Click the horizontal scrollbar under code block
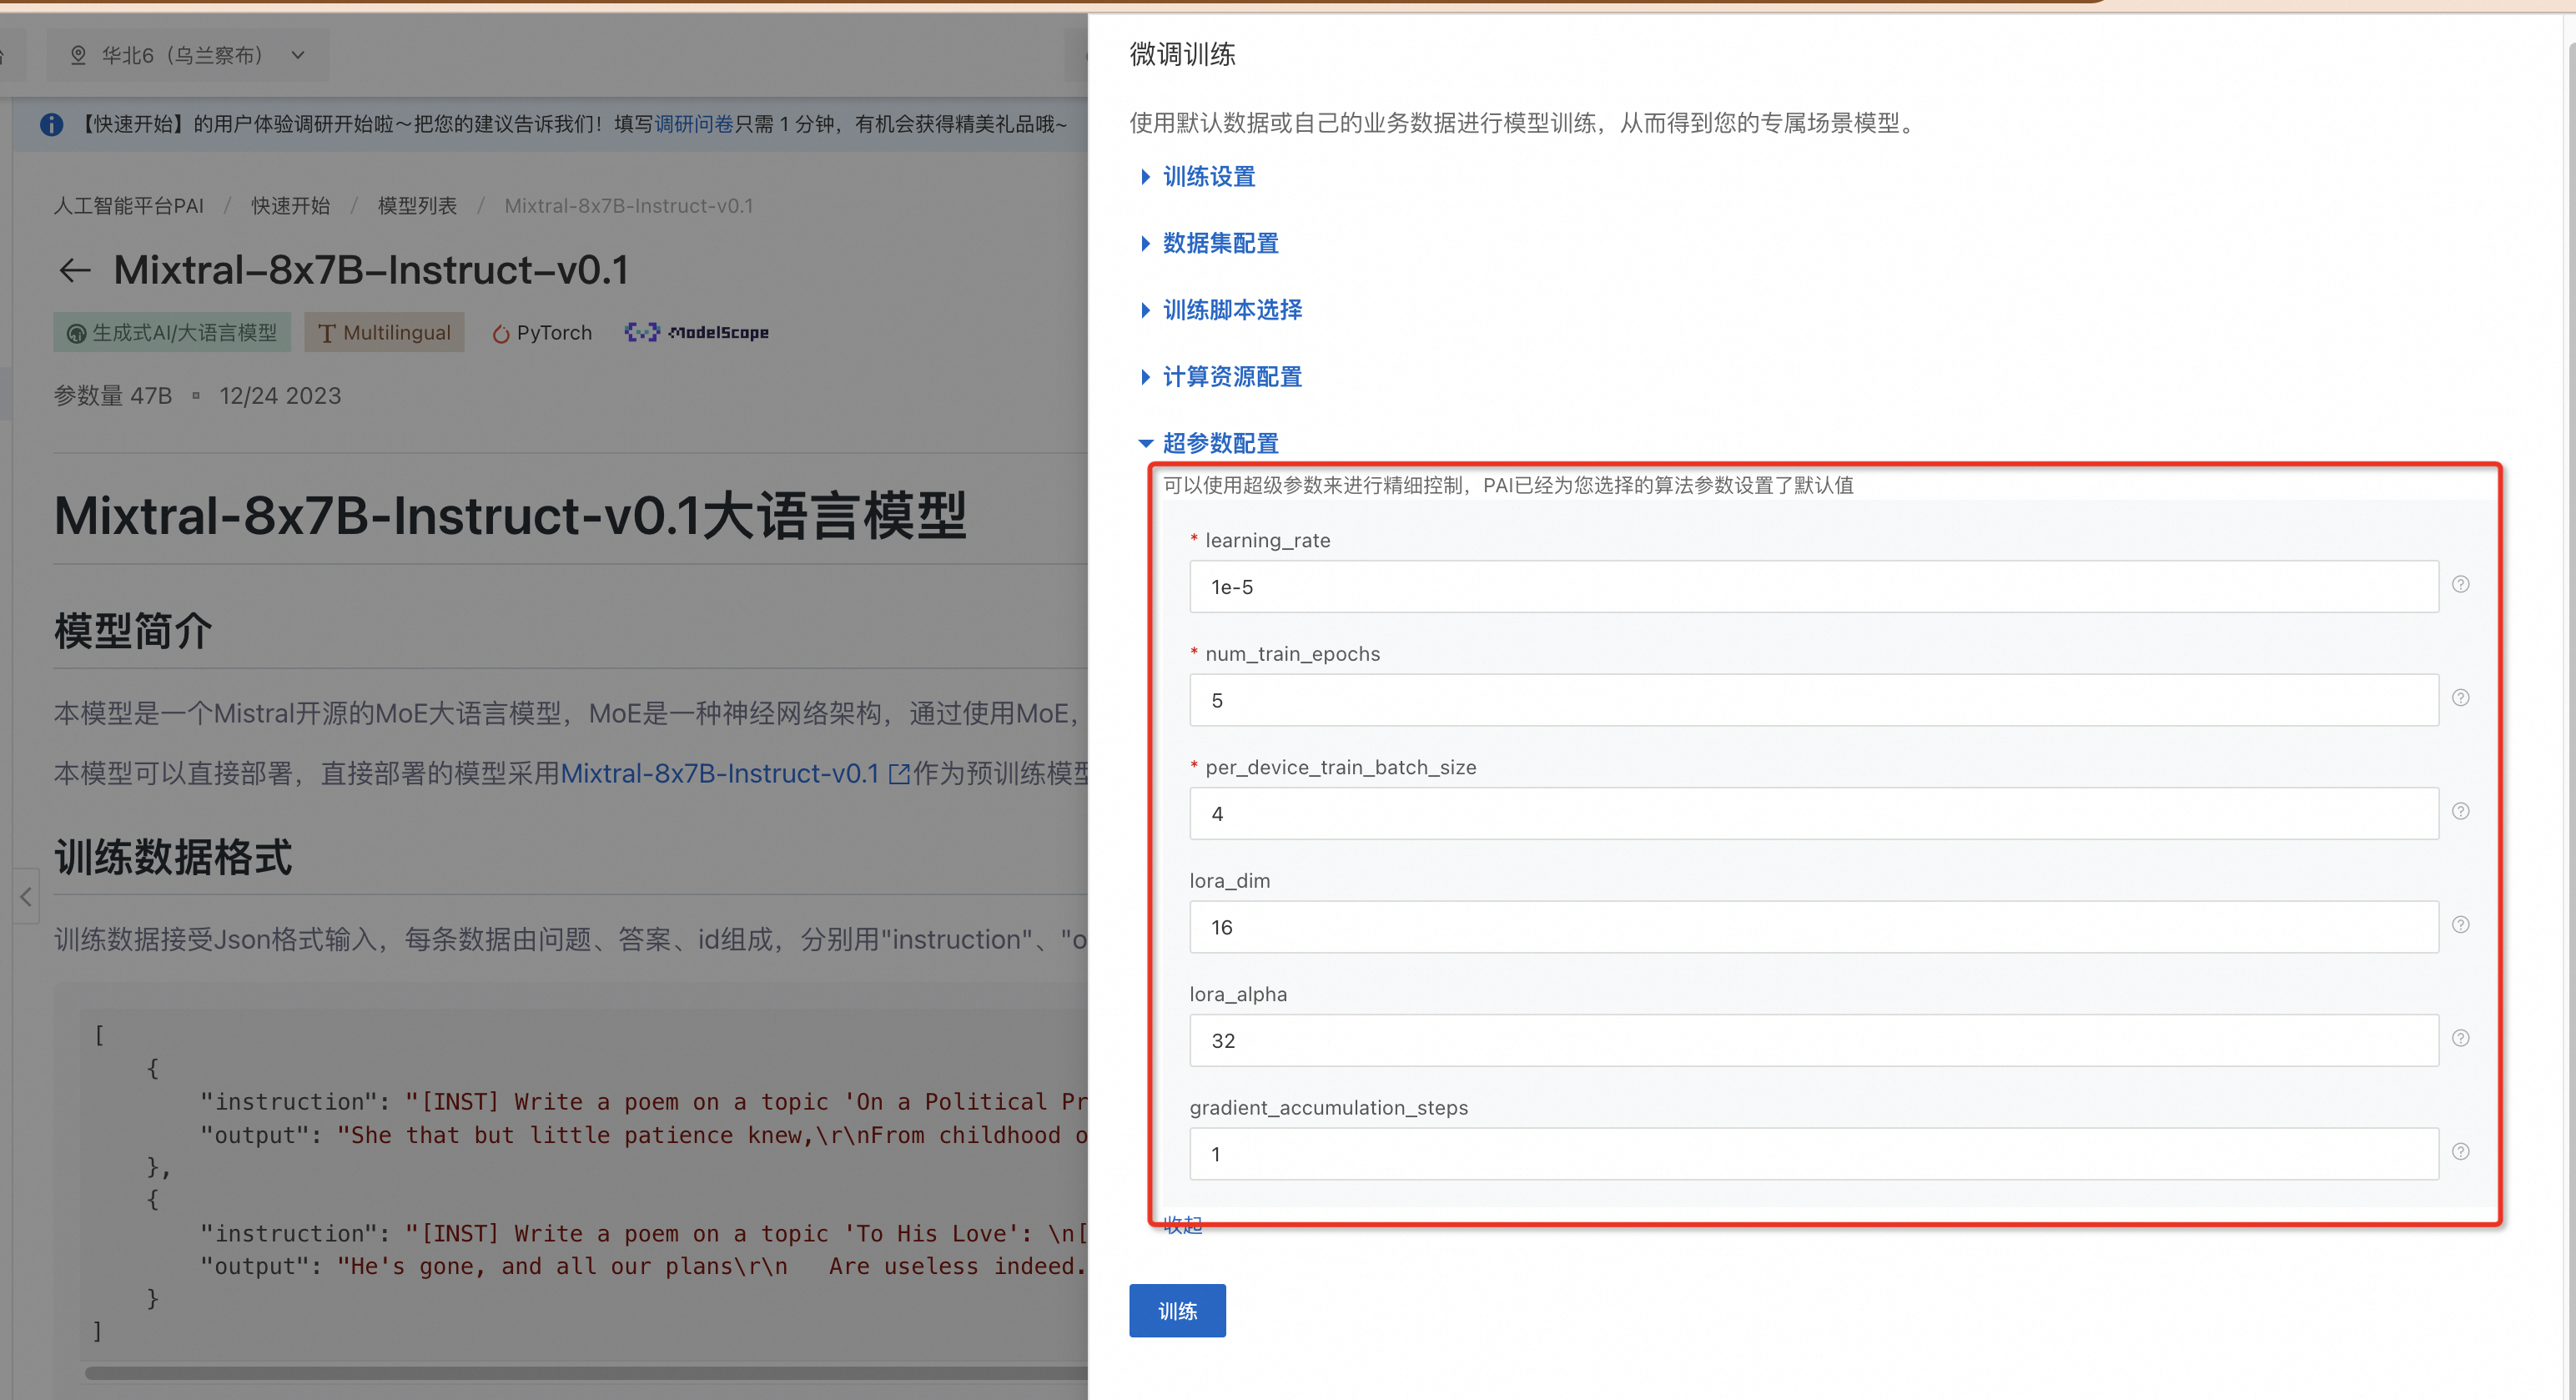Viewport: 2576px width, 1400px height. [586, 1374]
